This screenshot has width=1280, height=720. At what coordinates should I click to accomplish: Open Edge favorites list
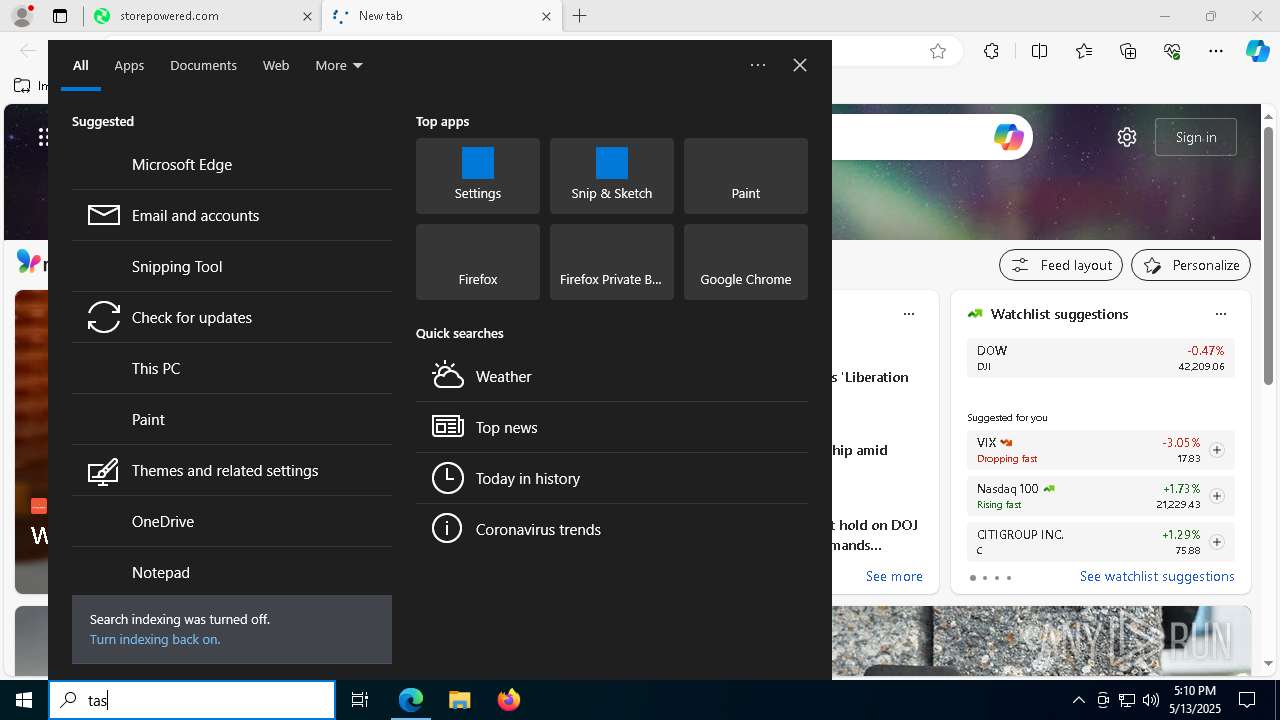tap(1084, 51)
